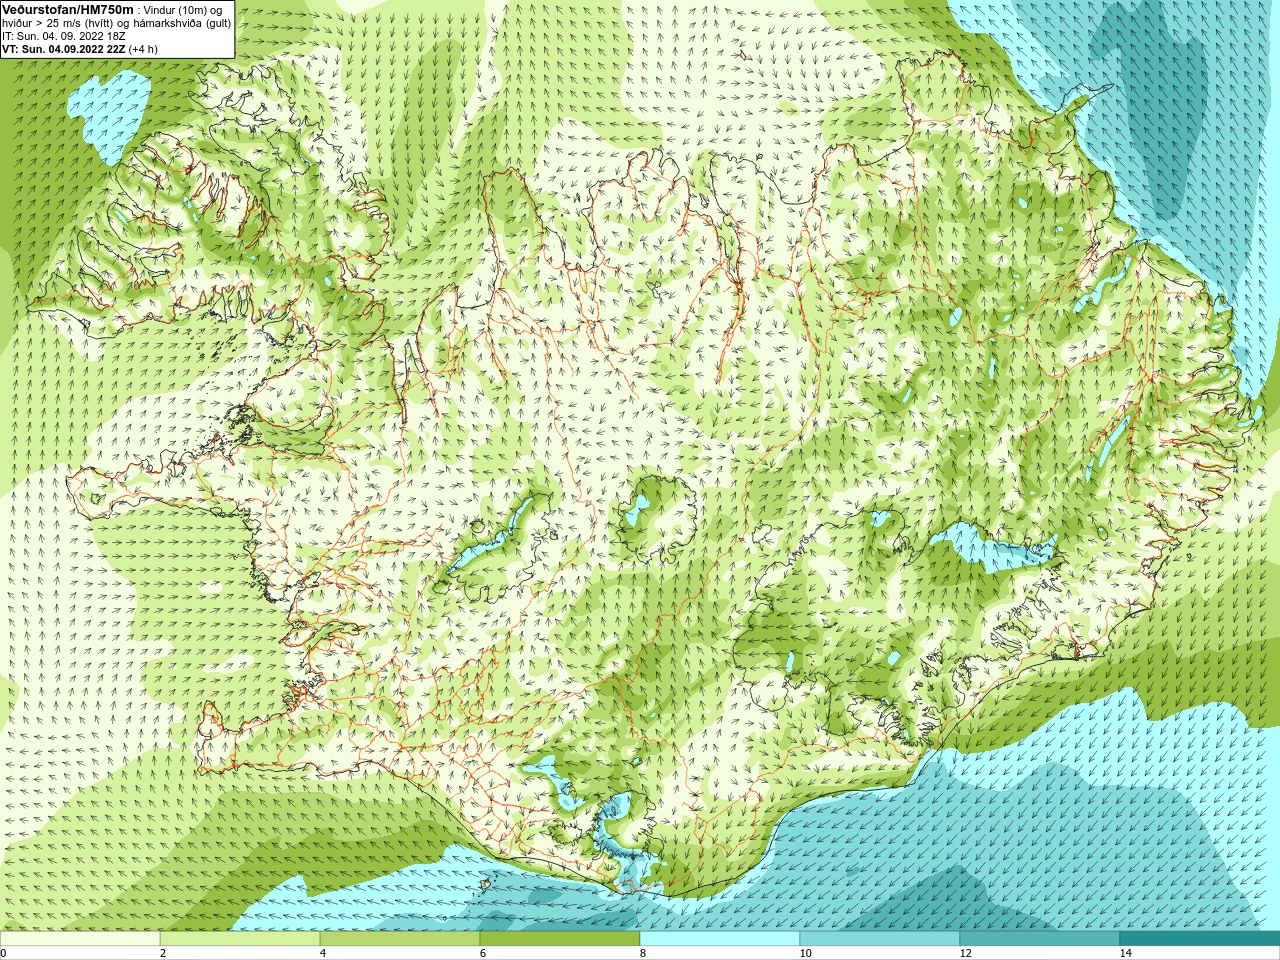Pick the dark green 6–8 legend swatch
Image resolution: width=1280 pixels, height=960 pixels.
tap(560, 939)
